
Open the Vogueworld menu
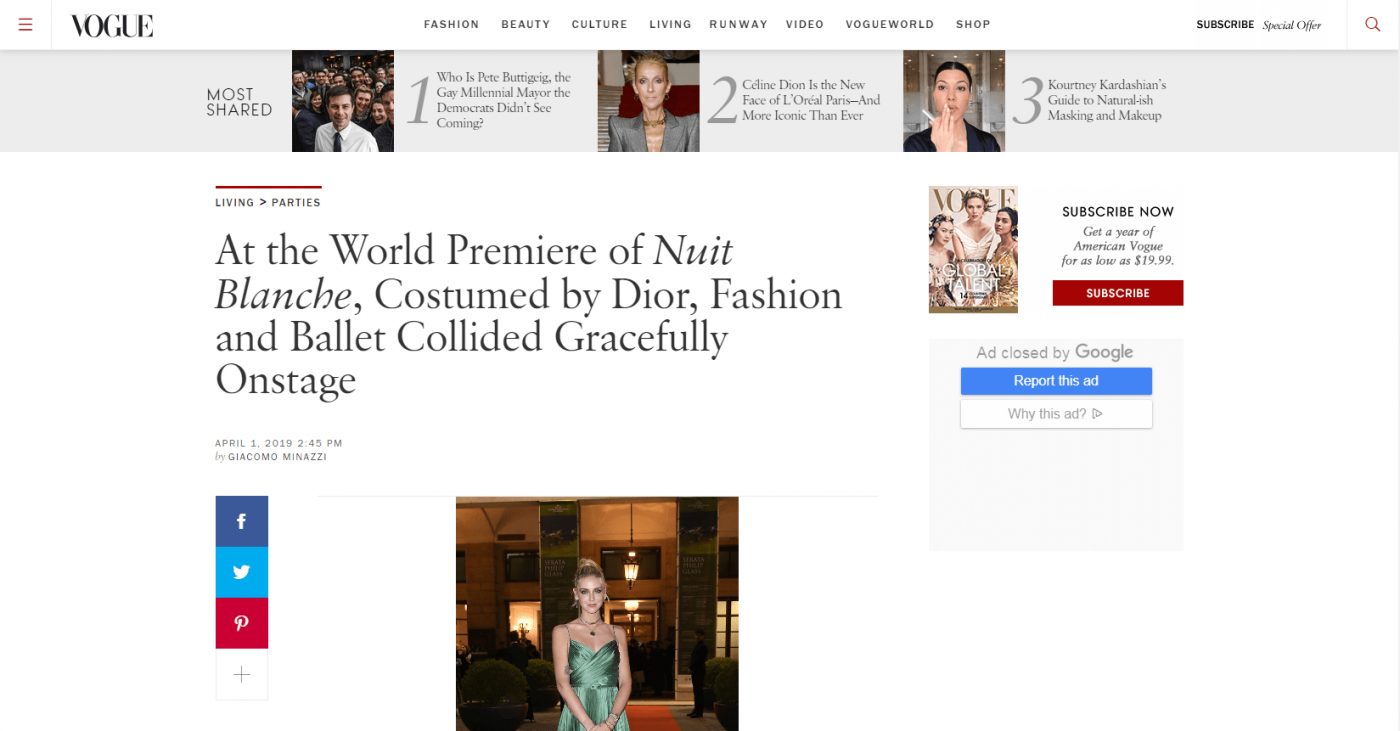890,25
